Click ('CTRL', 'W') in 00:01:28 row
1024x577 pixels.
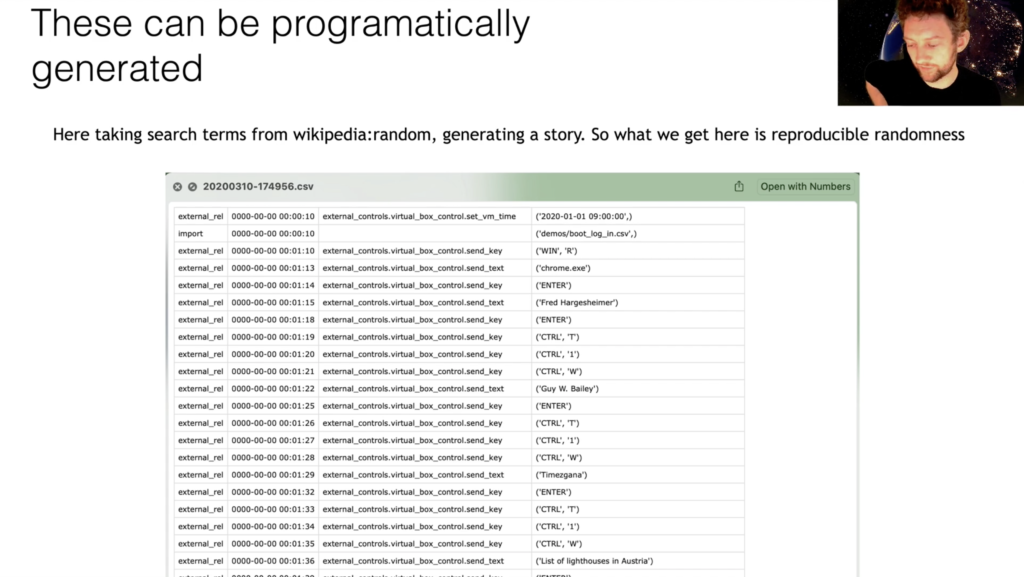pos(558,458)
